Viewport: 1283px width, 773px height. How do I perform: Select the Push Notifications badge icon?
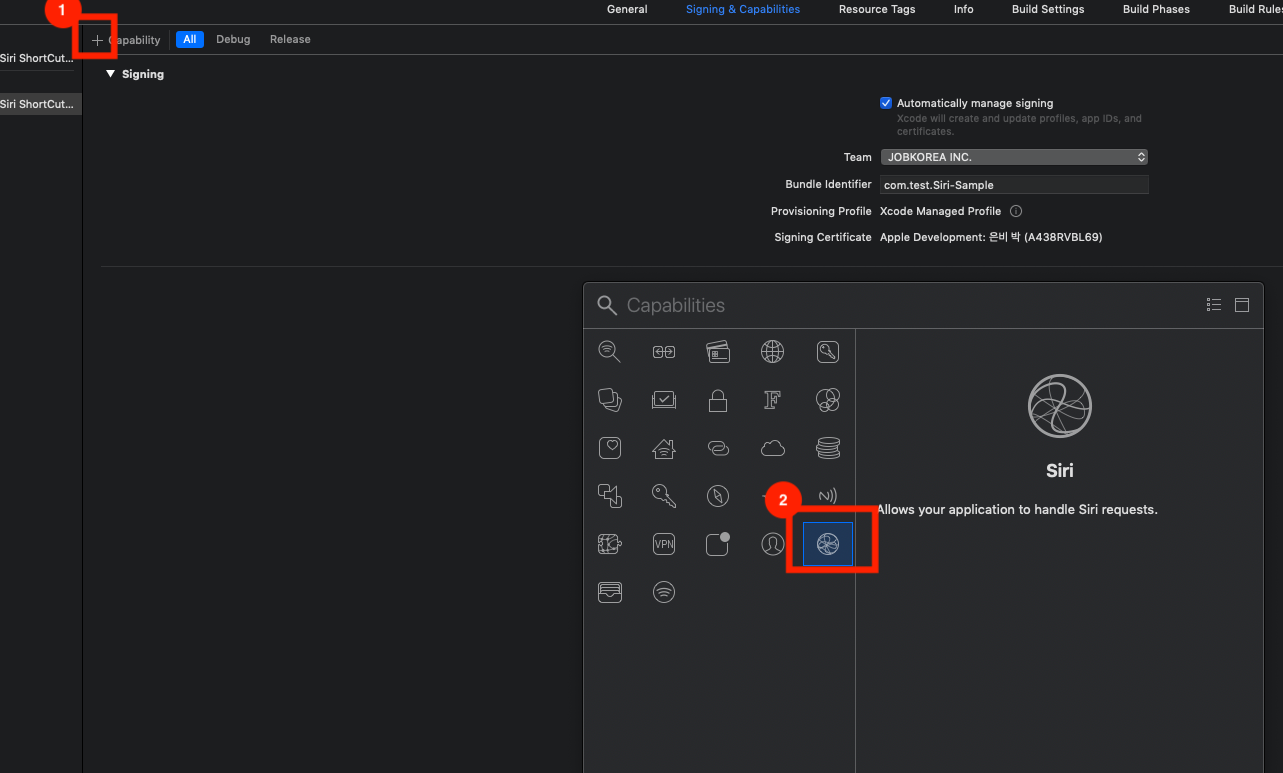(718, 544)
